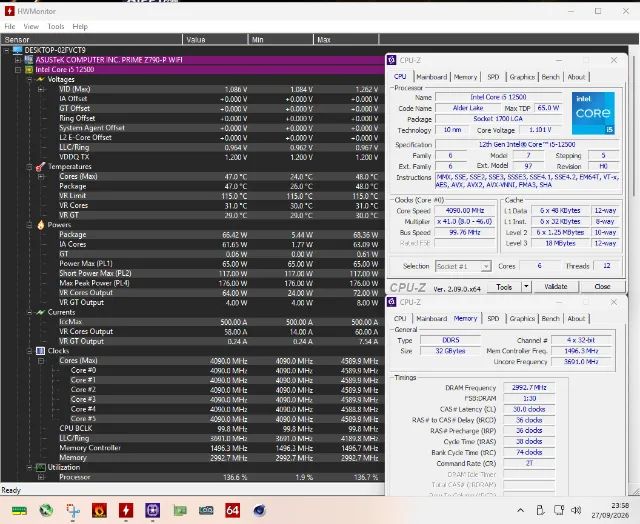Viewport: 640px width, 524px height.
Task: Click the HWMonitor title bar app icon
Action: [9, 11]
